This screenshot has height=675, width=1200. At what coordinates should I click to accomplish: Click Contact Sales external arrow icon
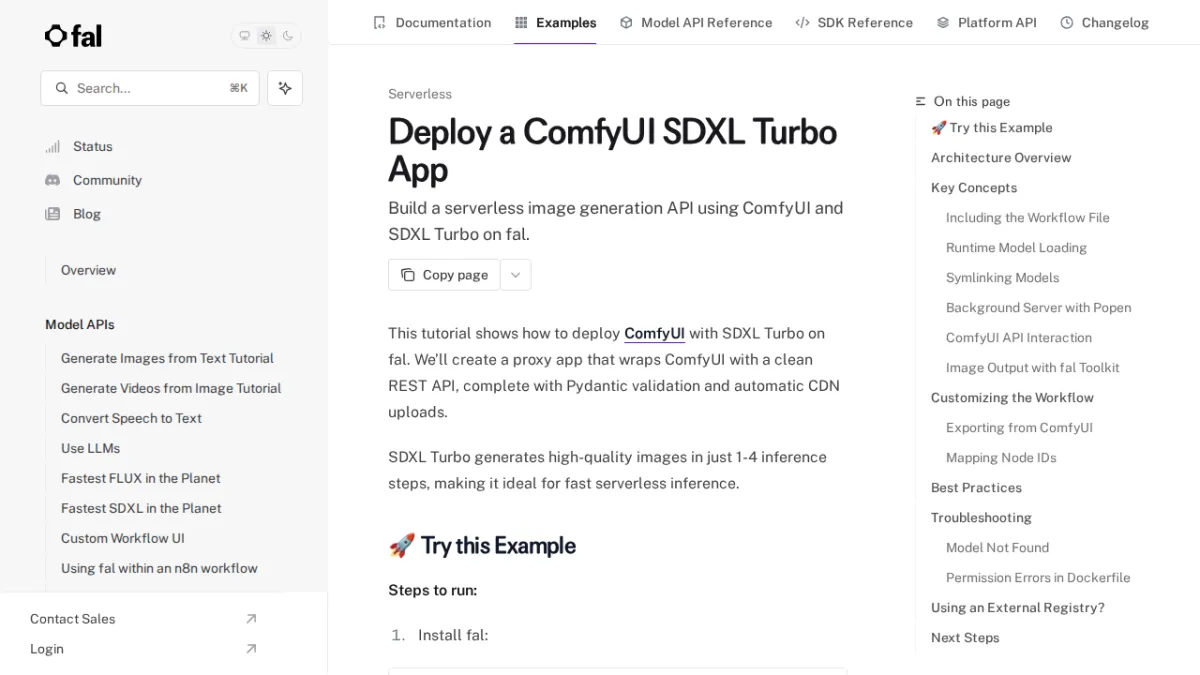click(x=251, y=619)
